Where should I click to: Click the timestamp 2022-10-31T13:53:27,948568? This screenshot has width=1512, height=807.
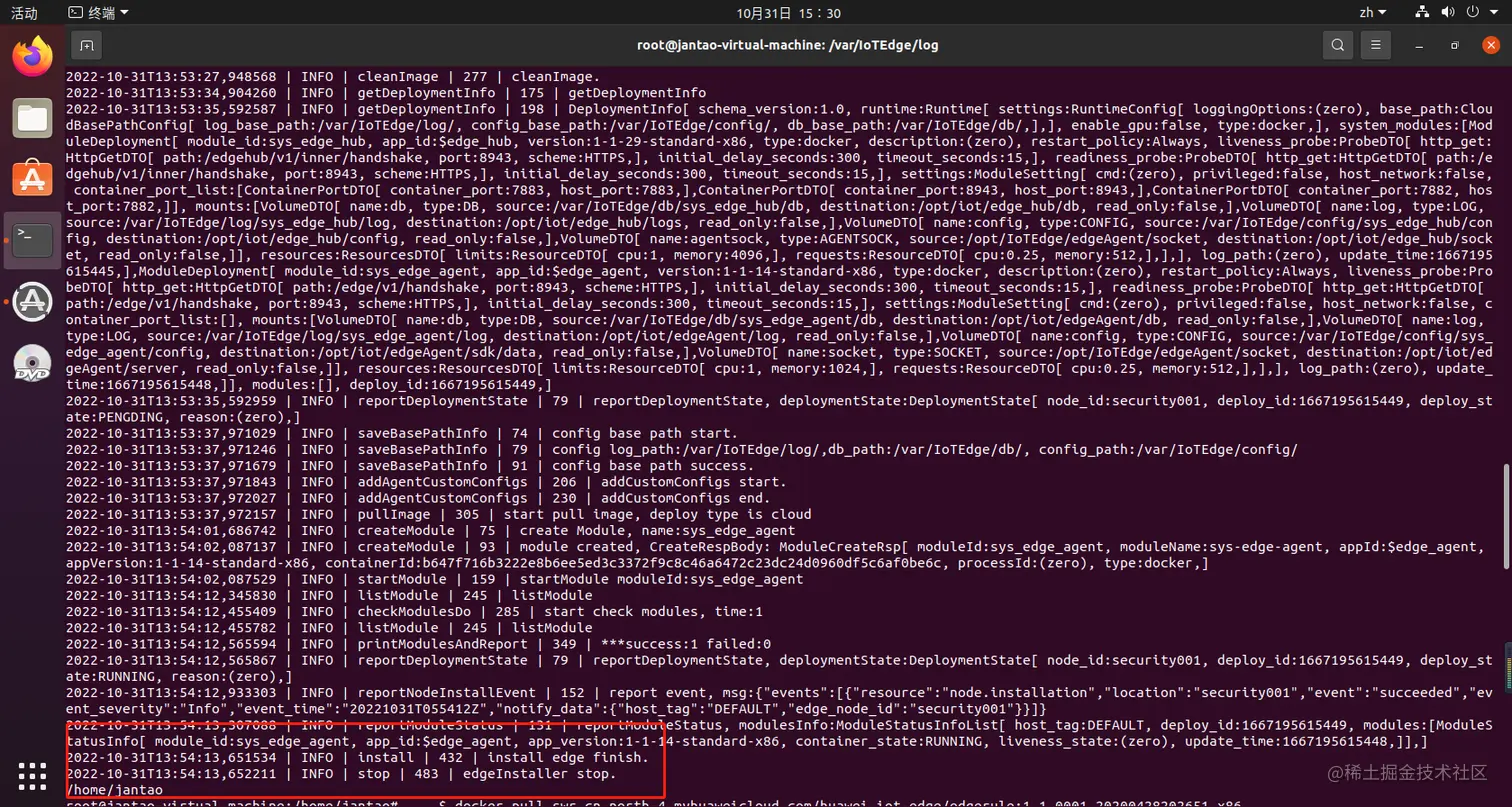171,76
